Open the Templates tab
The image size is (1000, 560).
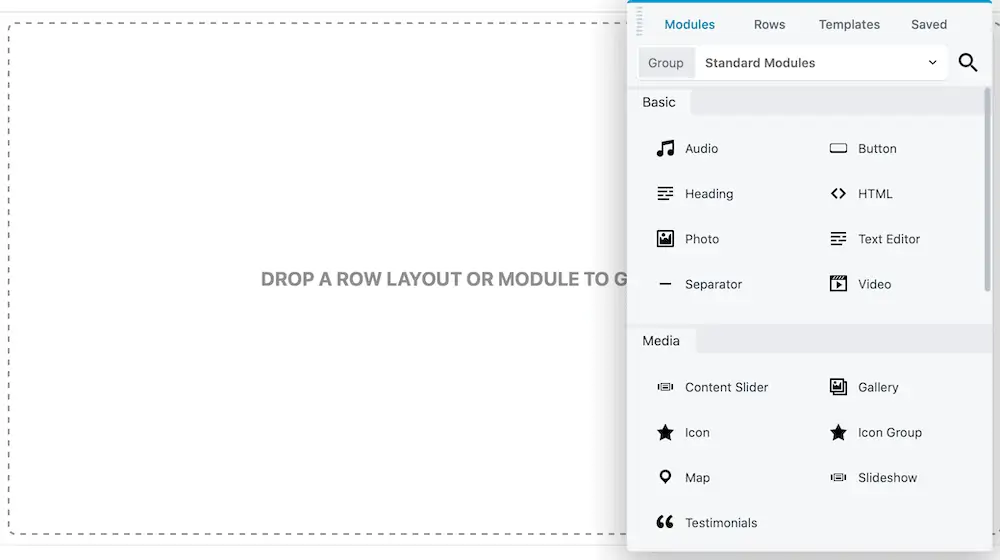(849, 24)
